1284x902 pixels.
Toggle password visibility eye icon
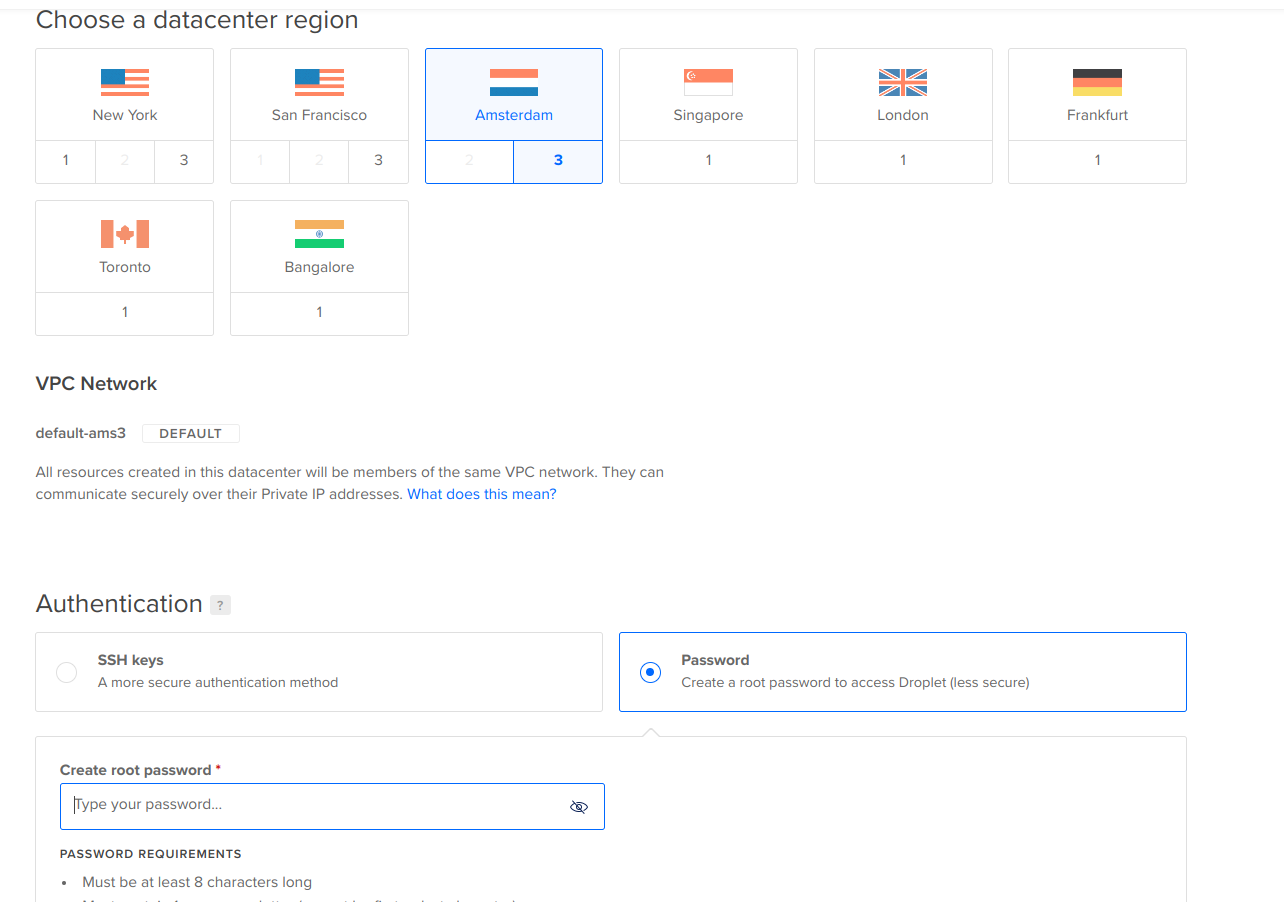(x=579, y=806)
